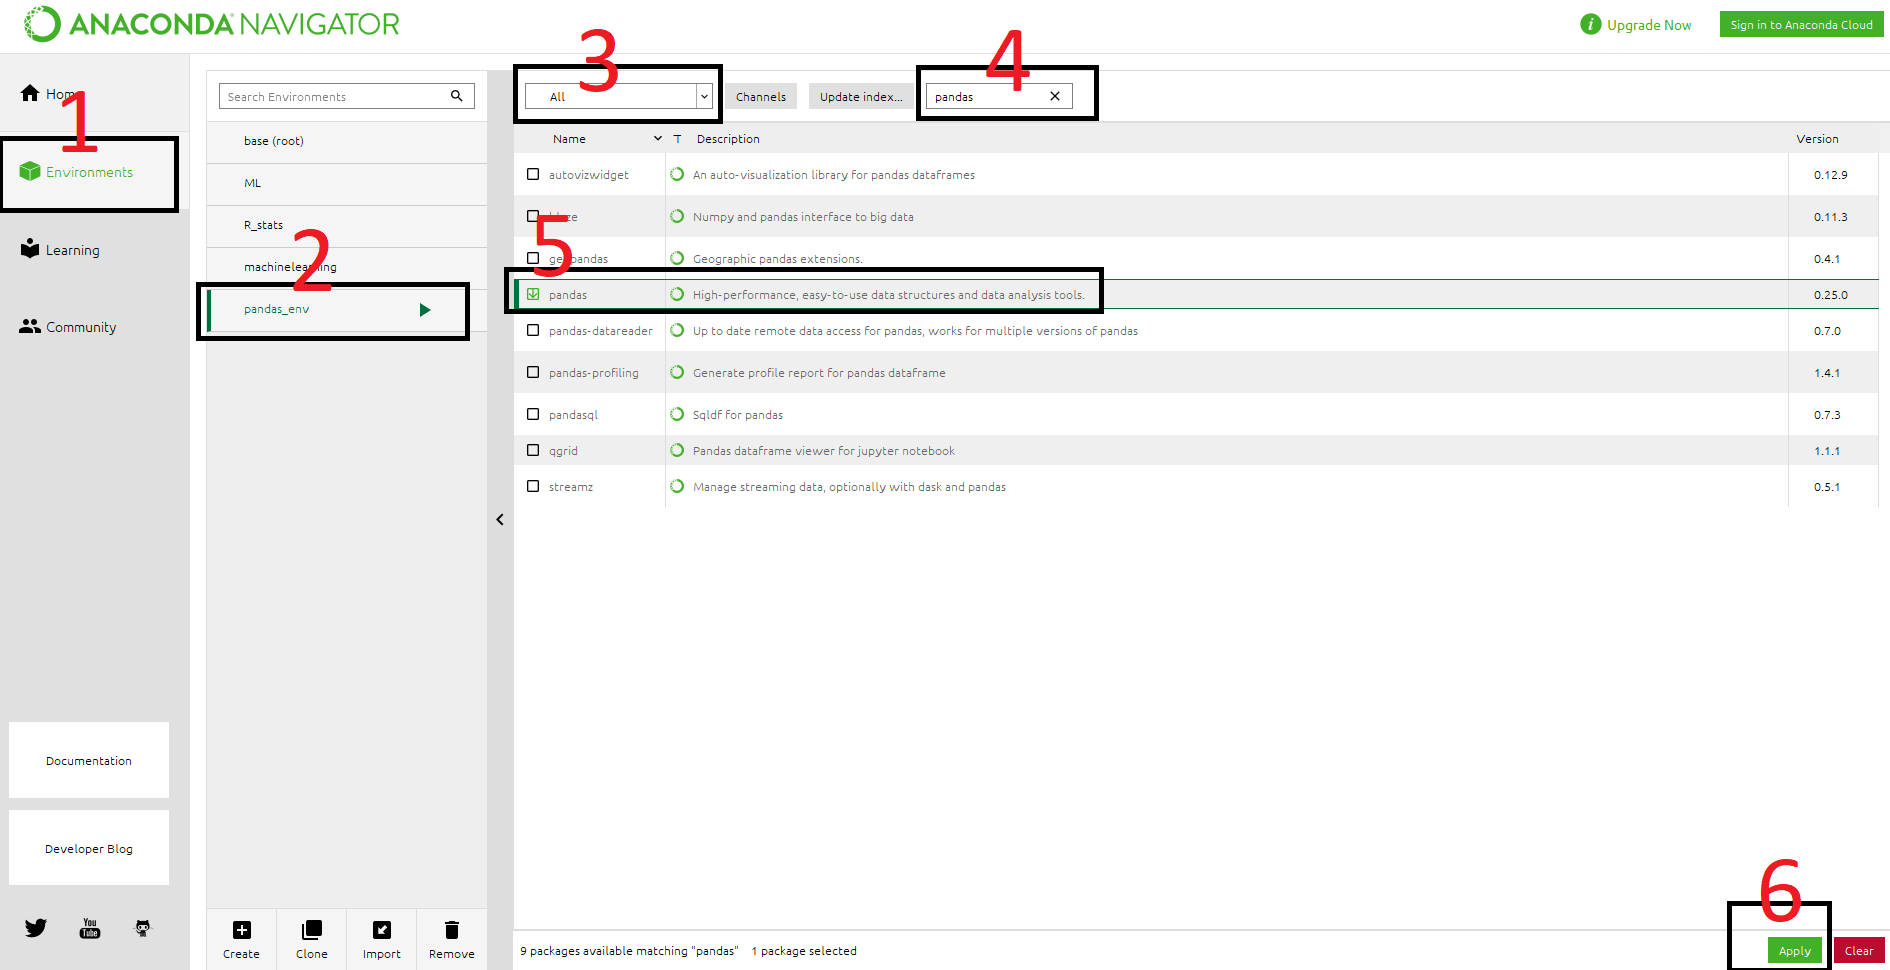
Task: Click the Remove trash icon
Action: click(x=452, y=930)
